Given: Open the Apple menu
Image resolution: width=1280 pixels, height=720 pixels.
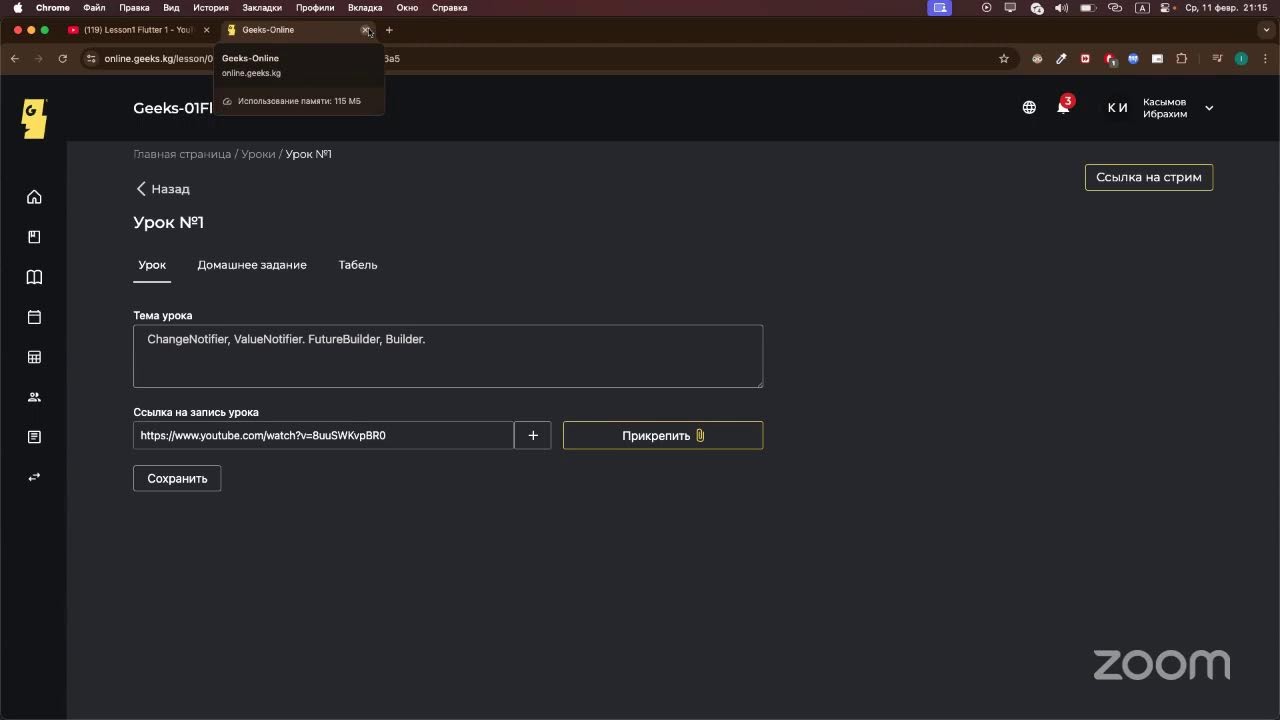Looking at the screenshot, I should coord(17,8).
